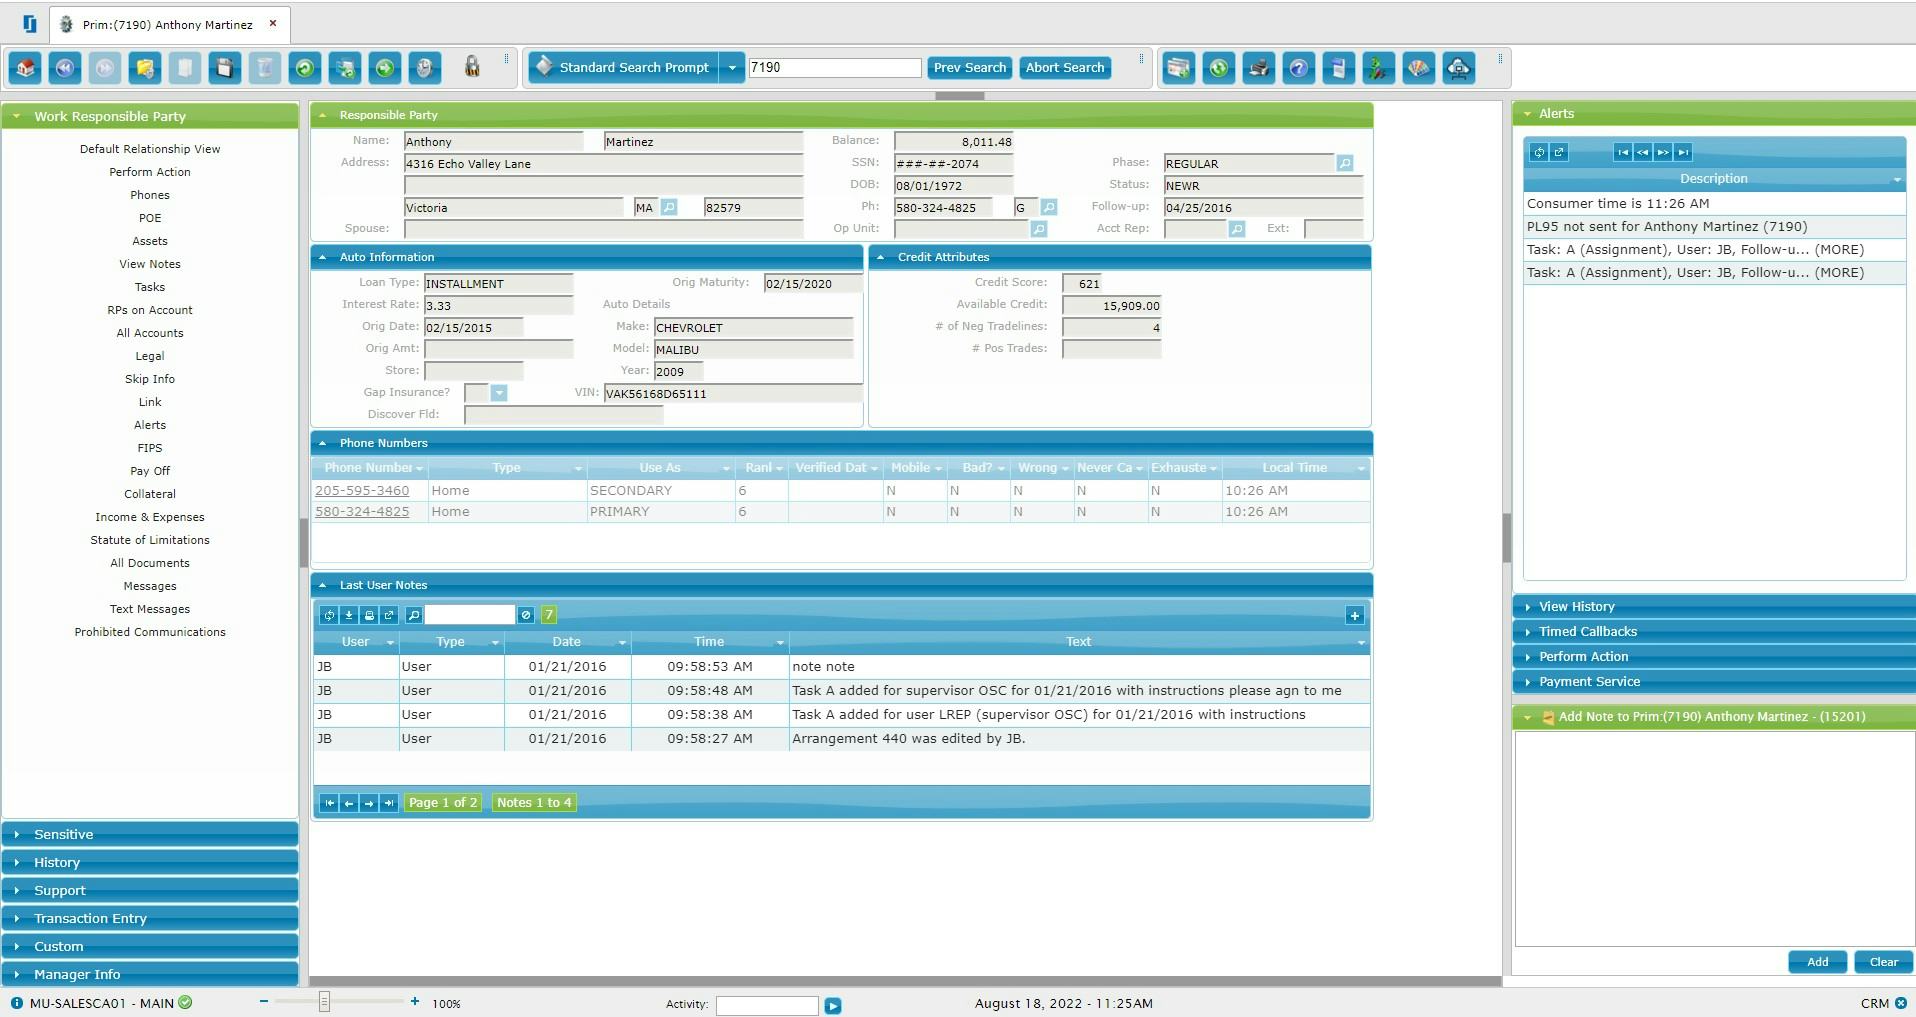The width and height of the screenshot is (1916, 1017).
Task: Click the print icon in Last User Notes
Action: pos(369,614)
